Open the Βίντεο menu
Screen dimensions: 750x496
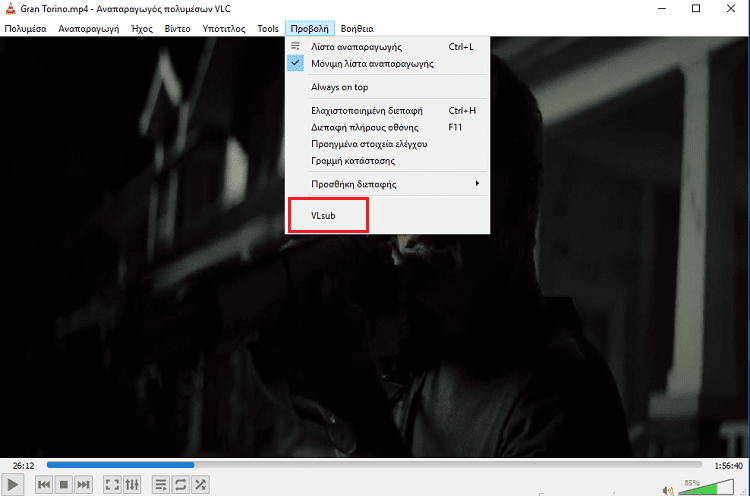tap(177, 29)
